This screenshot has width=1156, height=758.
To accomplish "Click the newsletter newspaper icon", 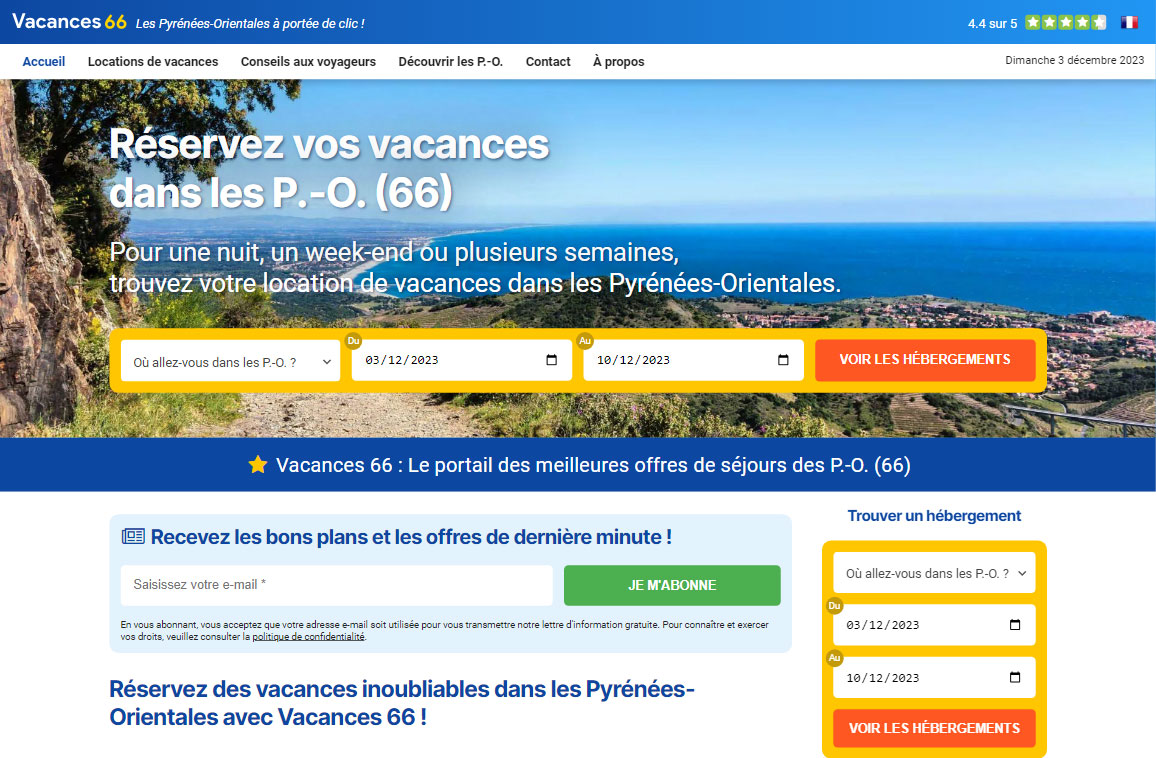I will (x=133, y=536).
